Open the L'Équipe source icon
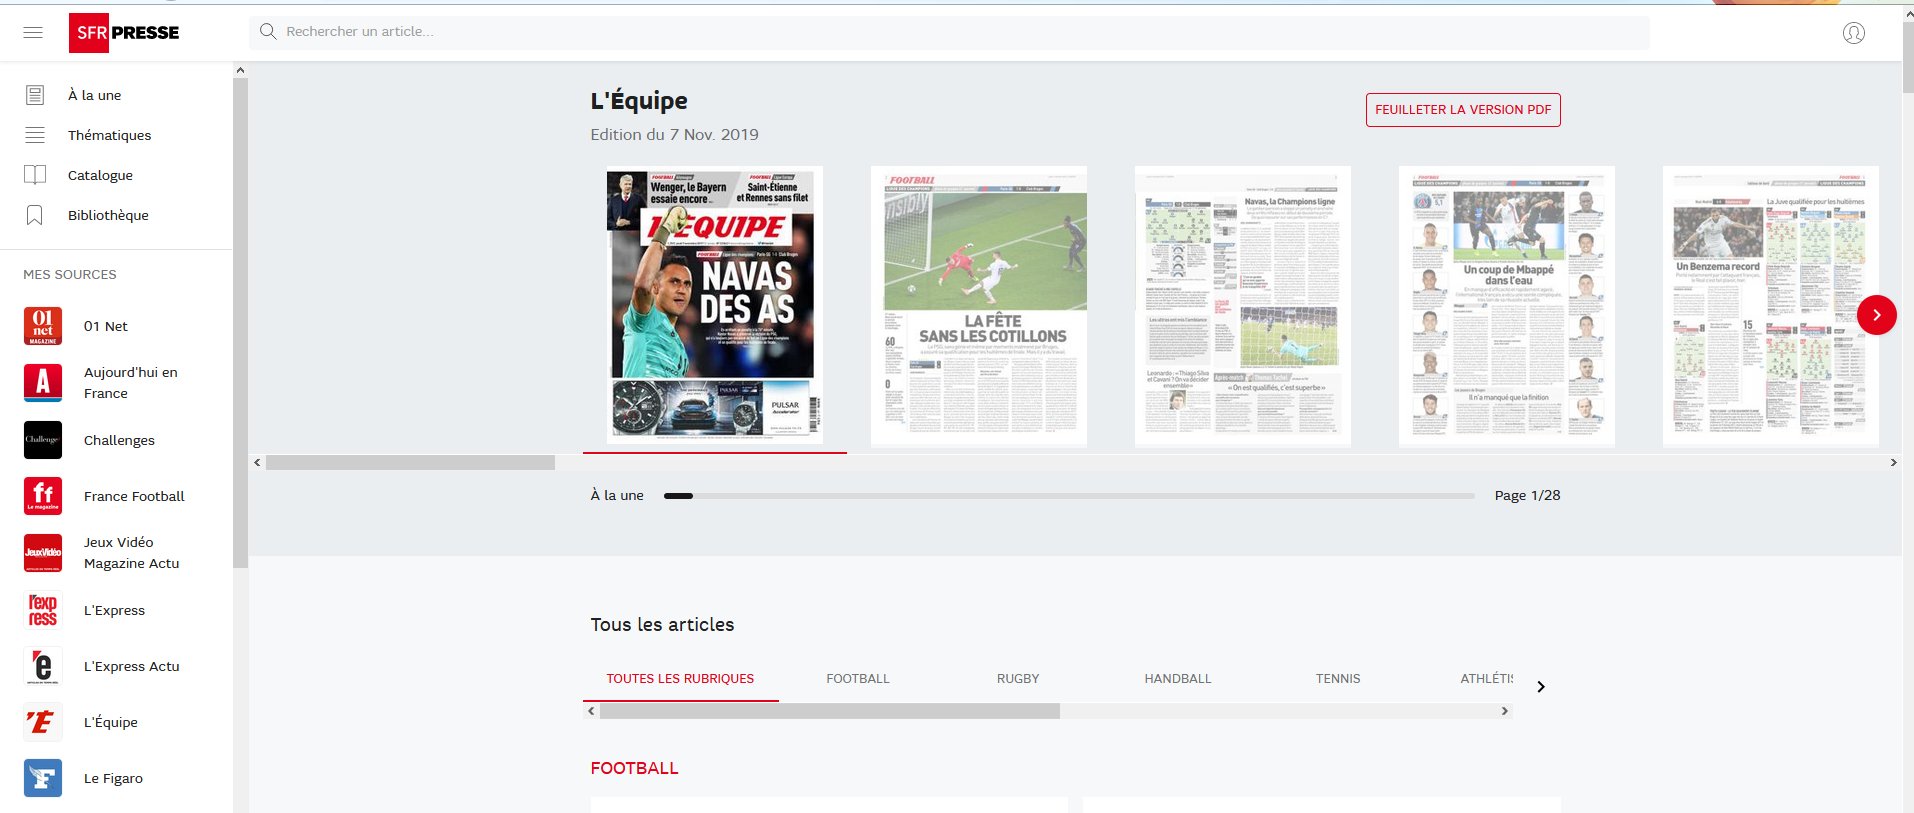This screenshot has width=1914, height=813. [43, 722]
